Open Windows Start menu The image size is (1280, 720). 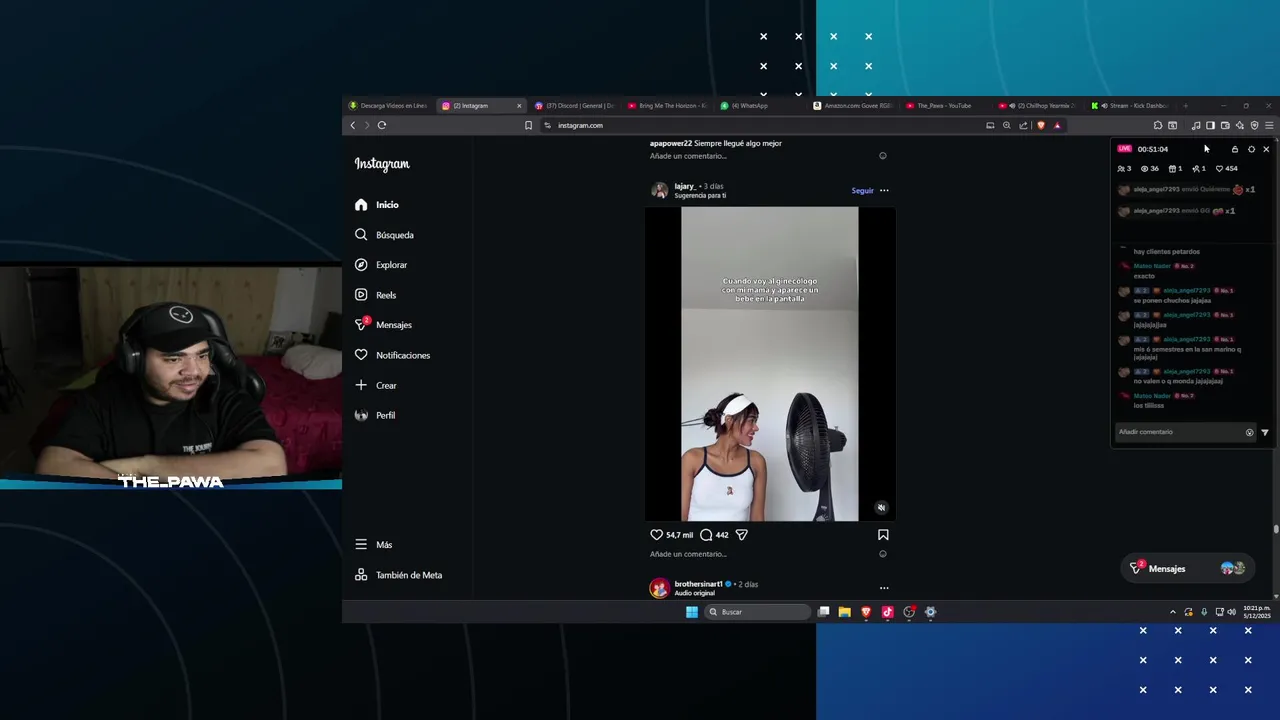click(692, 612)
